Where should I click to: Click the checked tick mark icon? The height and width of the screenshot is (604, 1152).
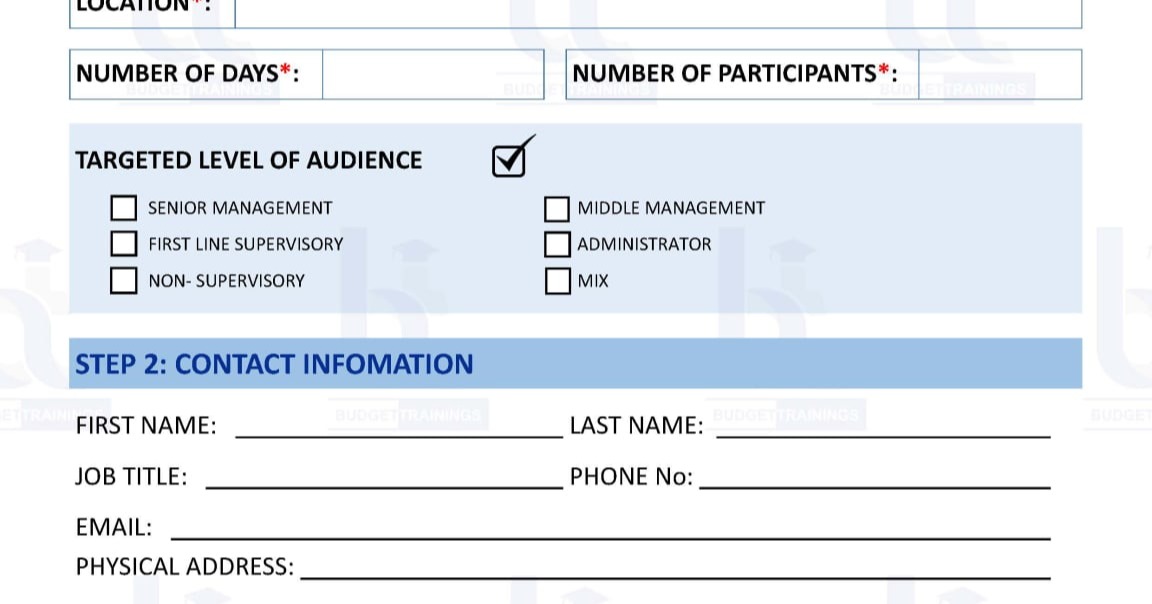(x=513, y=156)
